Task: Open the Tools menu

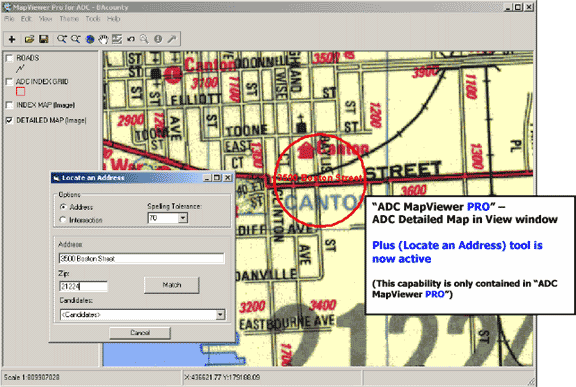Action: pos(93,19)
